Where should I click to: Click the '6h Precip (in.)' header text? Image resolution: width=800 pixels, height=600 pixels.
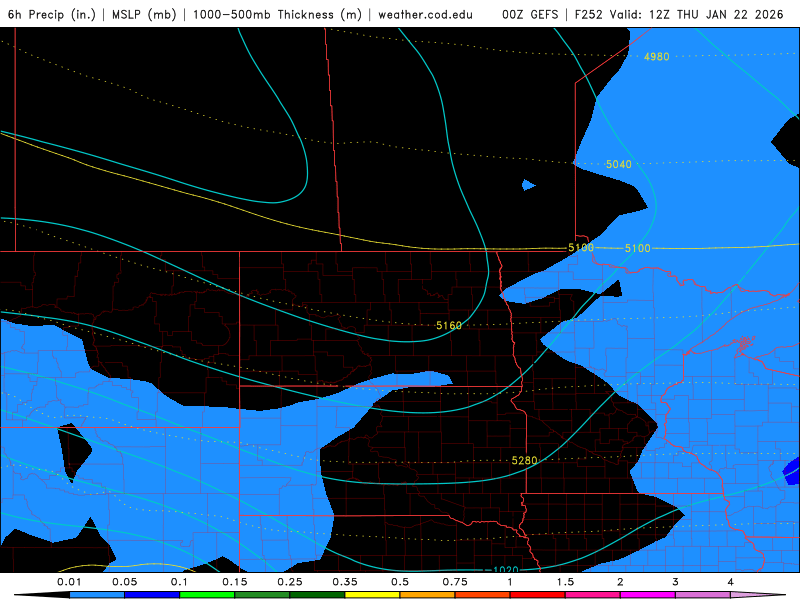point(52,14)
